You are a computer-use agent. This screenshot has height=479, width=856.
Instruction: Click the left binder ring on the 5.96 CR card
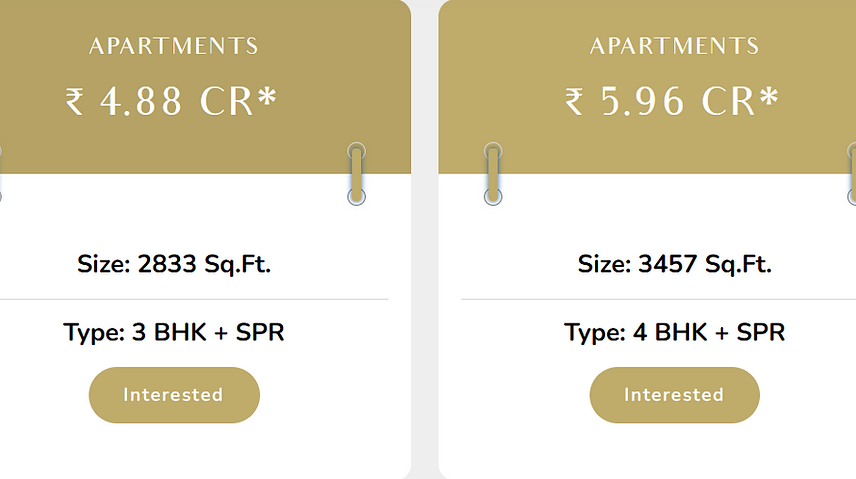click(492, 173)
